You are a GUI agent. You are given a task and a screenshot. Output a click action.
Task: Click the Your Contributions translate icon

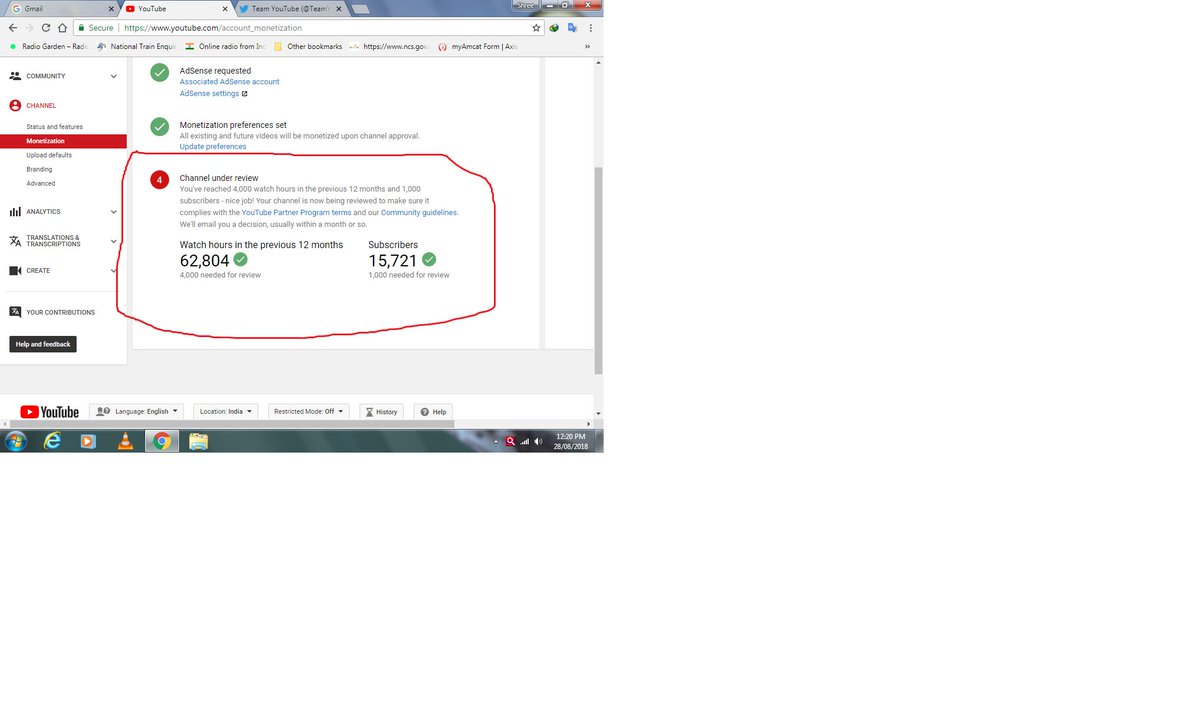[x=15, y=312]
